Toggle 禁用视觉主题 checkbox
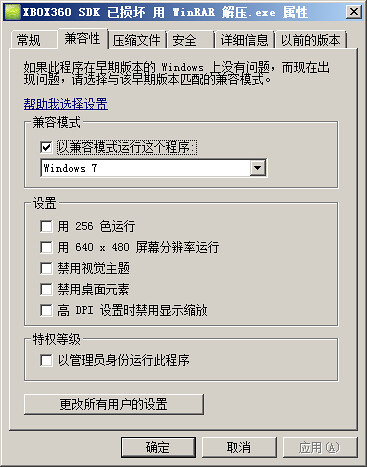 coord(46,268)
